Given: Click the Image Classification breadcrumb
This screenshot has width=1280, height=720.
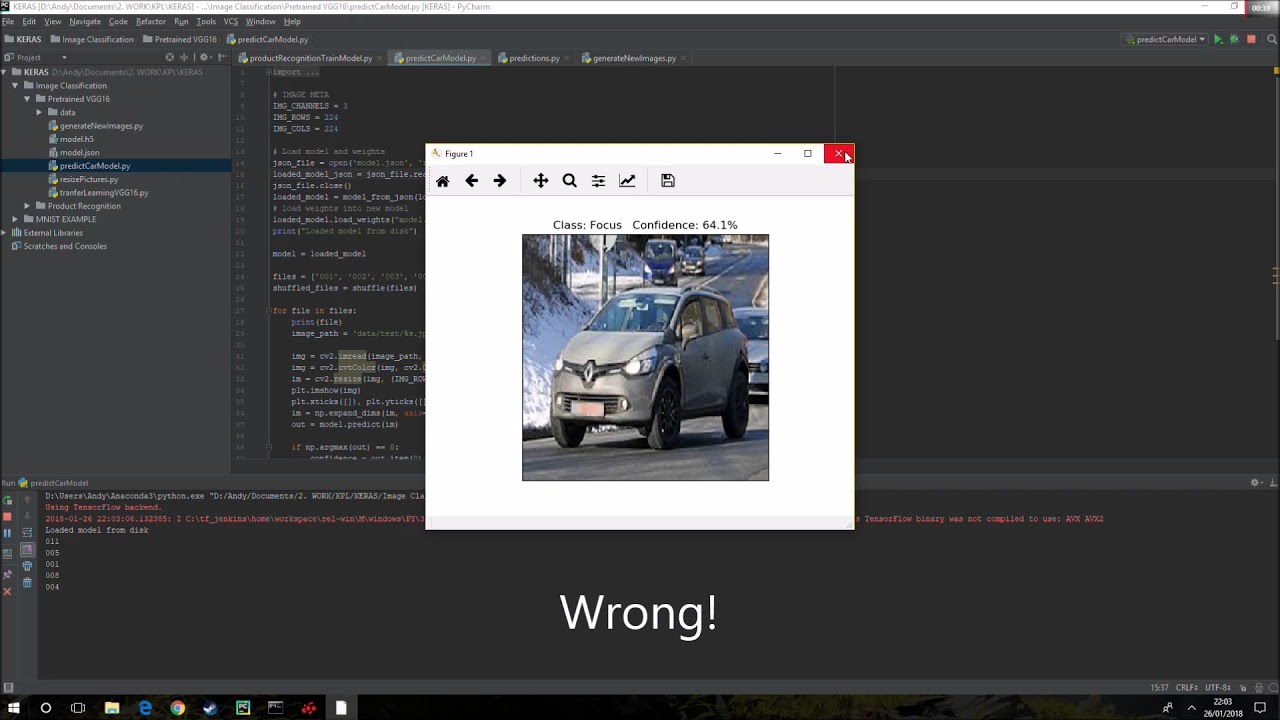Looking at the screenshot, I should [92, 39].
